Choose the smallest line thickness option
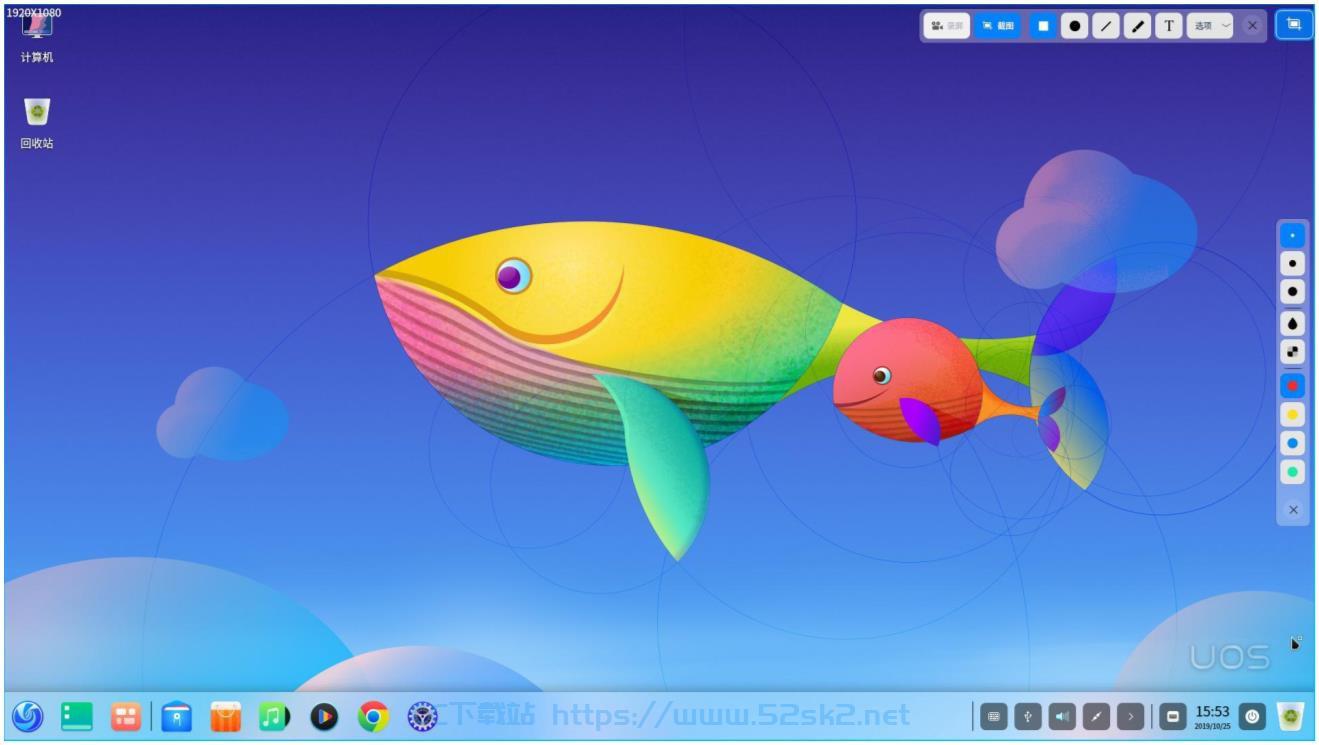The image size is (1319, 745). (x=1293, y=236)
